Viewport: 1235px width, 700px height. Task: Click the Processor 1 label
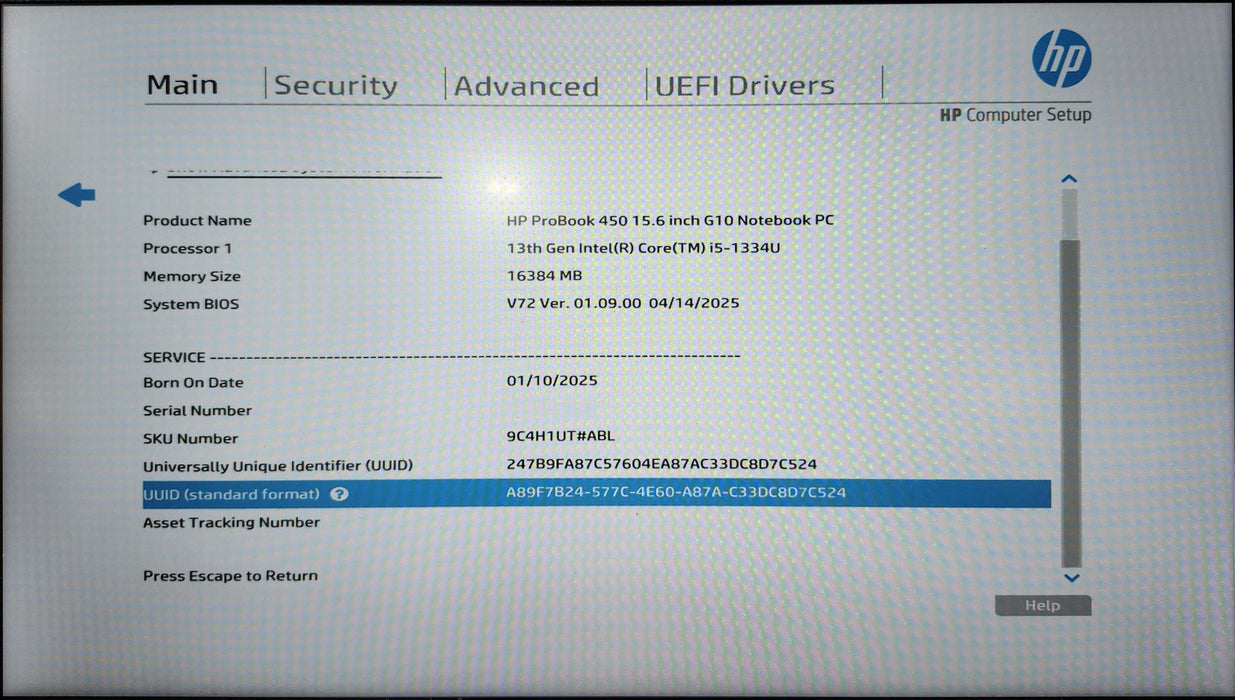pos(187,249)
